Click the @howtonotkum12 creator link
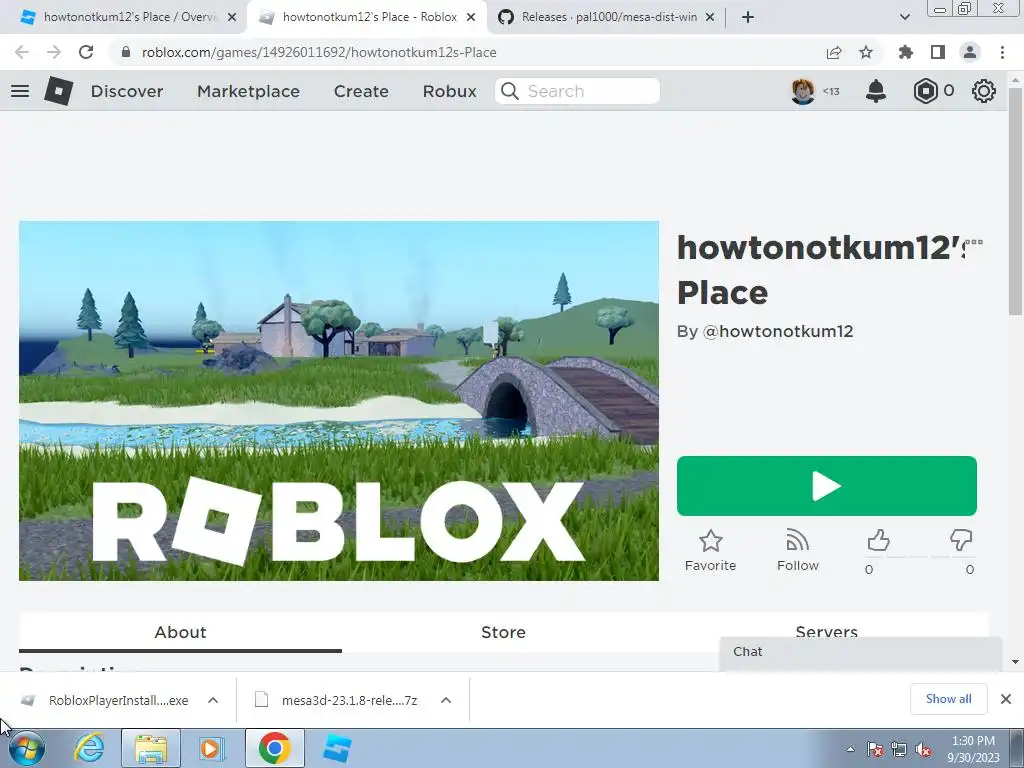This screenshot has height=768, width=1024. (x=777, y=331)
